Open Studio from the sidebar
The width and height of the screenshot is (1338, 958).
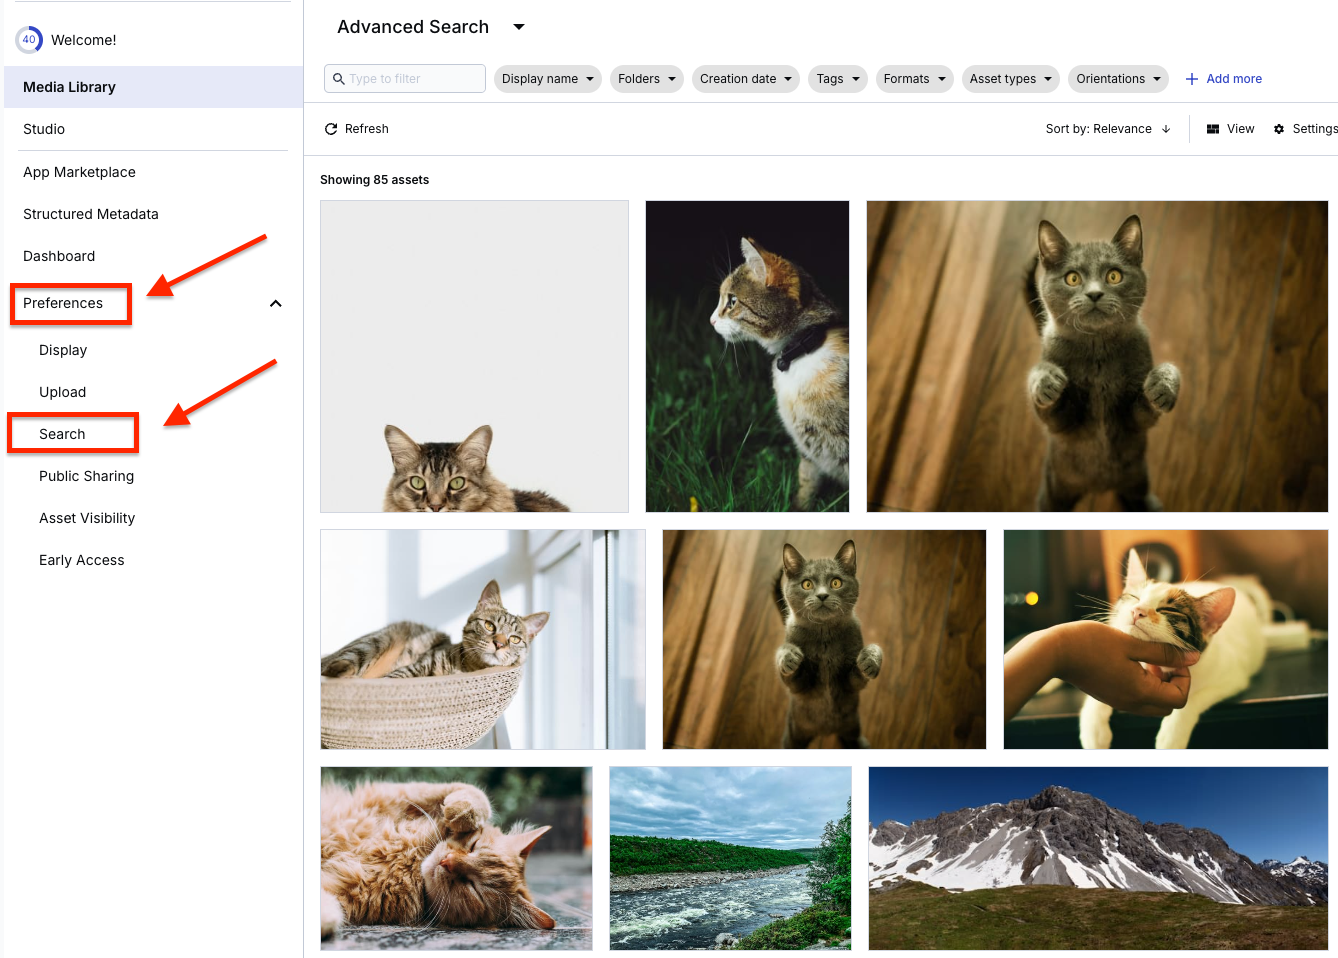pos(44,128)
